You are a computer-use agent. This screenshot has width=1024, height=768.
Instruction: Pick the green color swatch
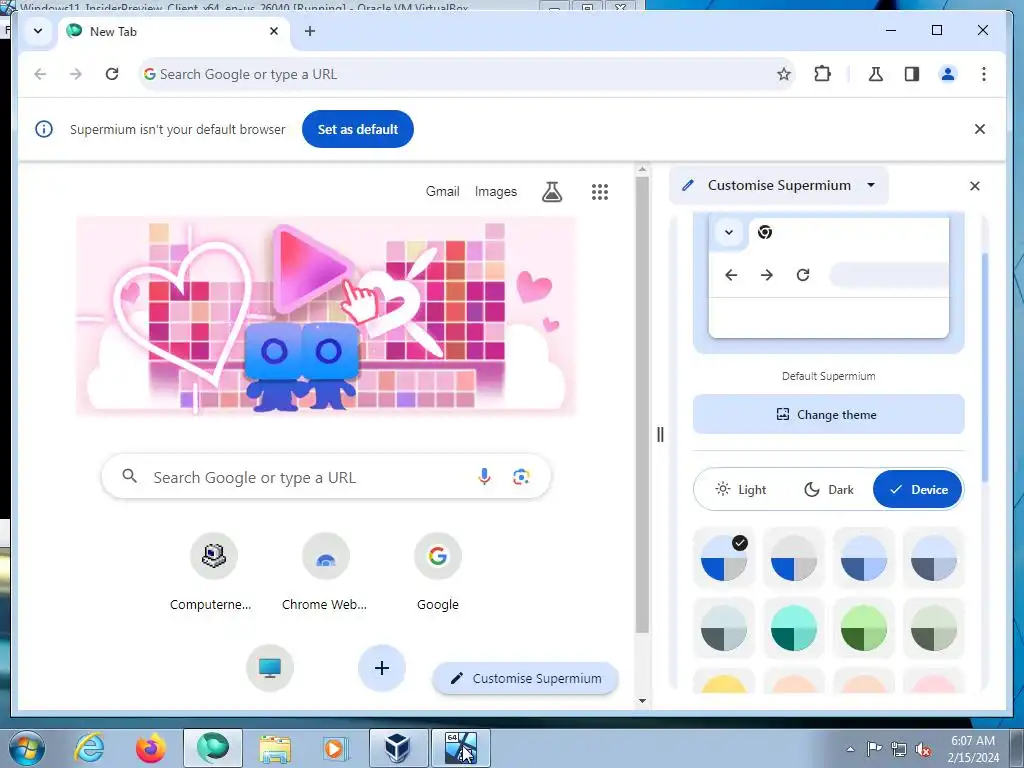click(x=863, y=628)
